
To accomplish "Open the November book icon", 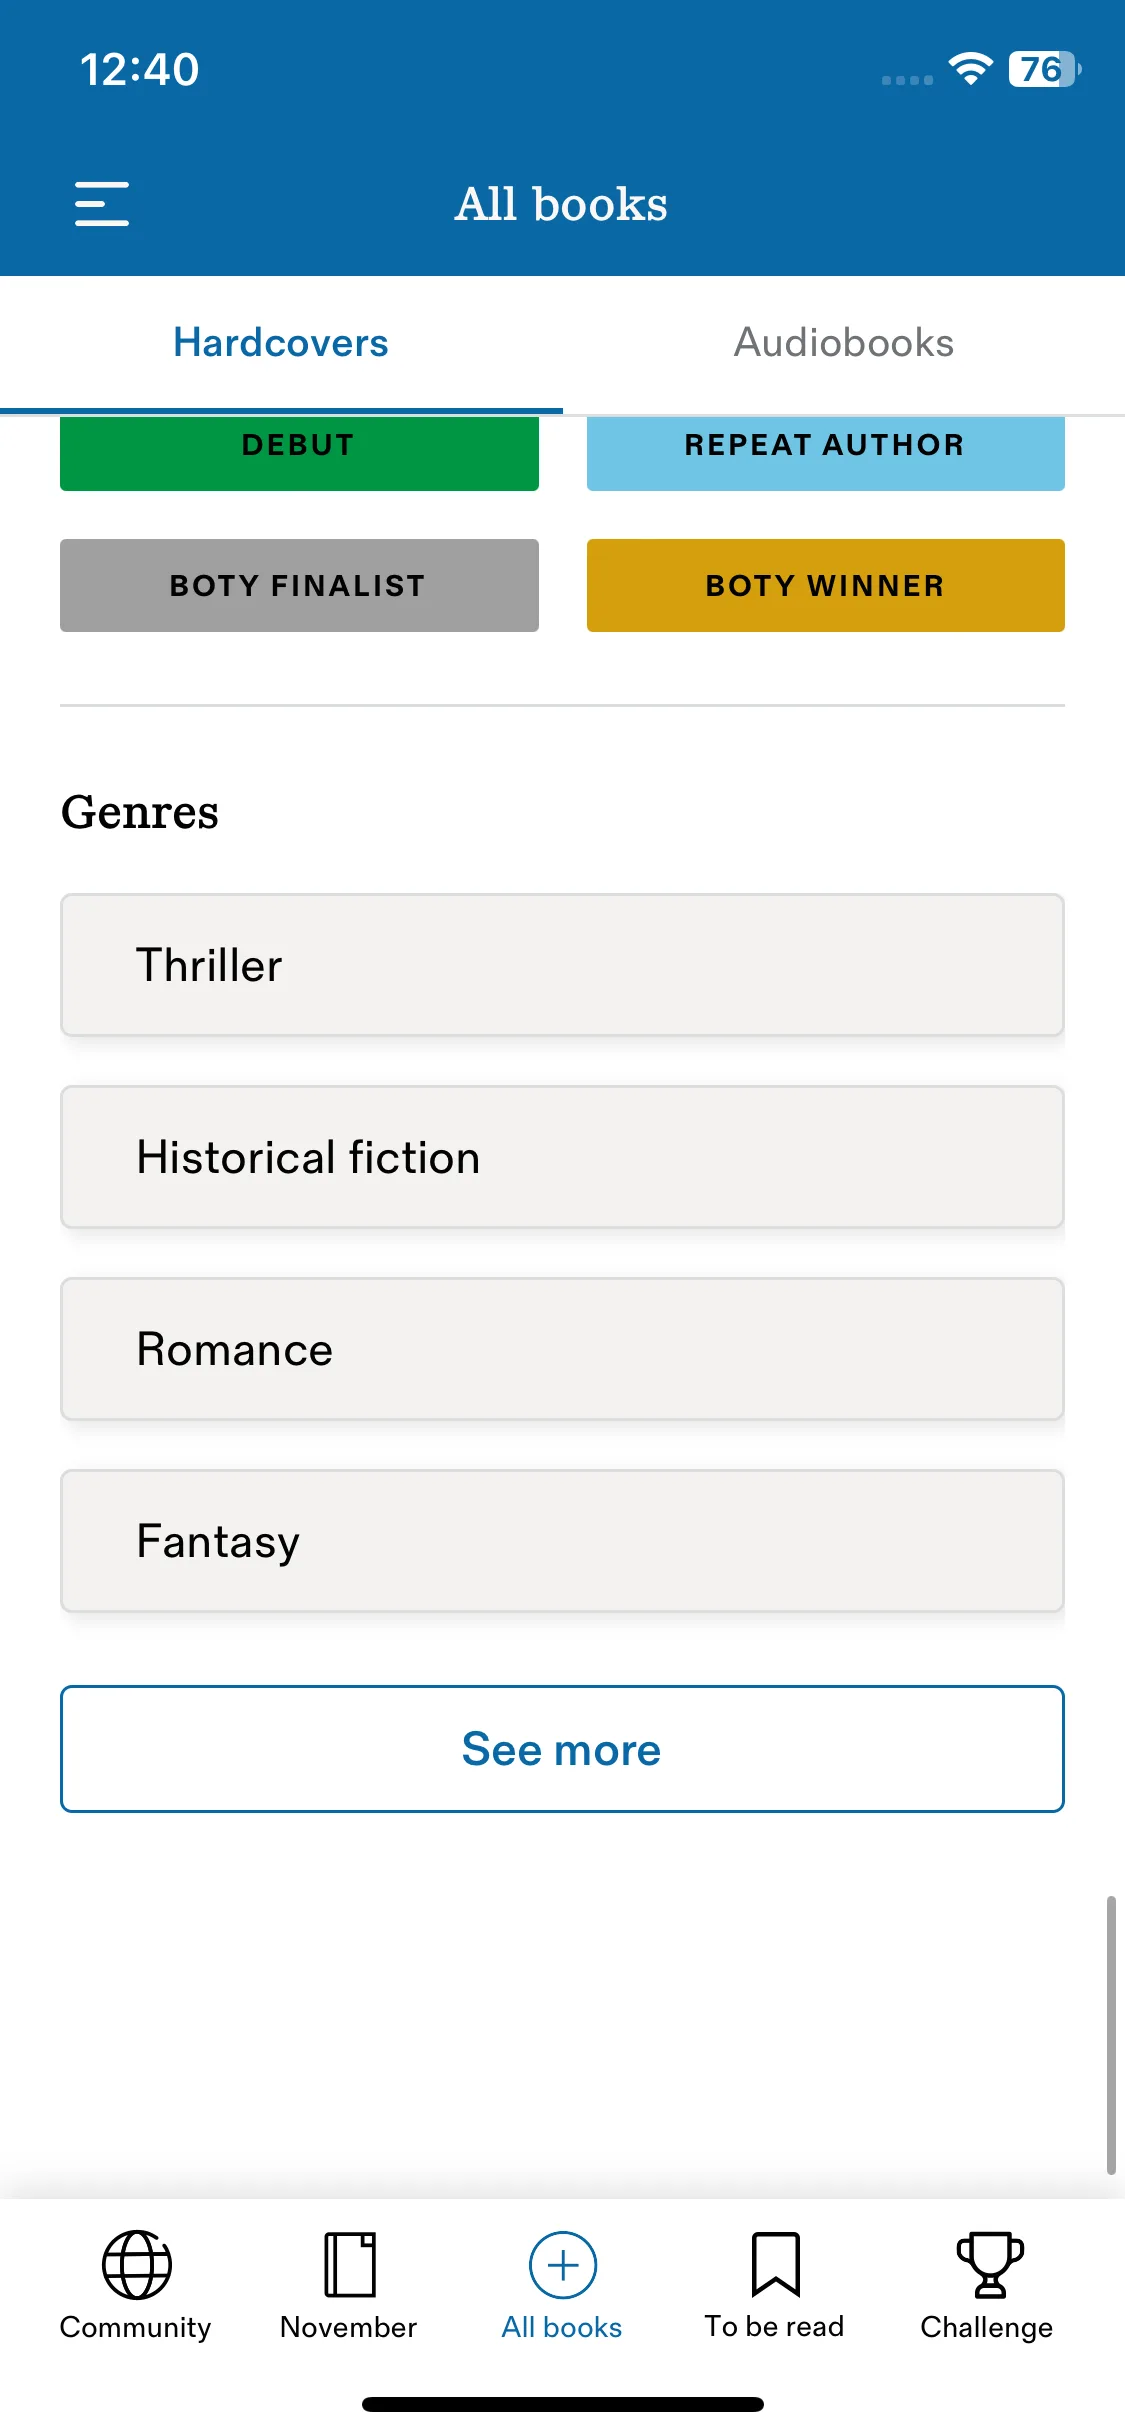I will click(x=349, y=2265).
